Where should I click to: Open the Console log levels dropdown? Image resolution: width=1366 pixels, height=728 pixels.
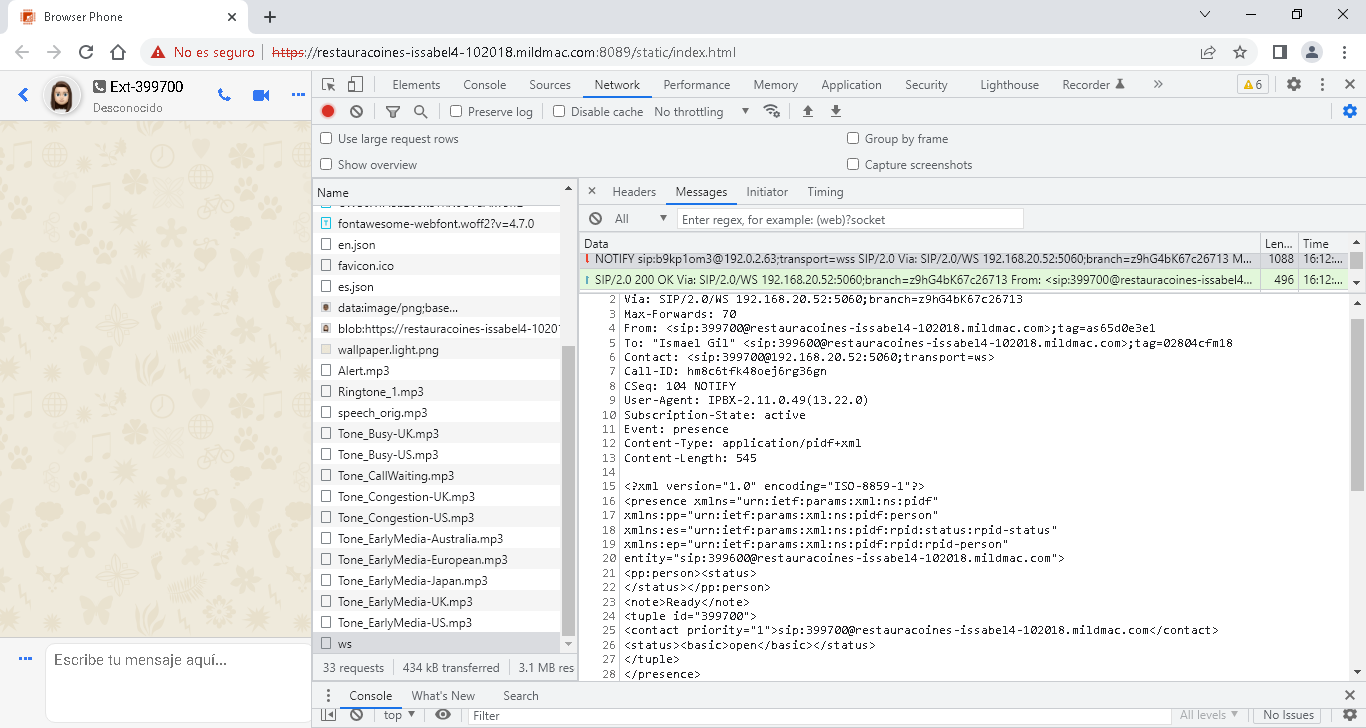point(1209,714)
